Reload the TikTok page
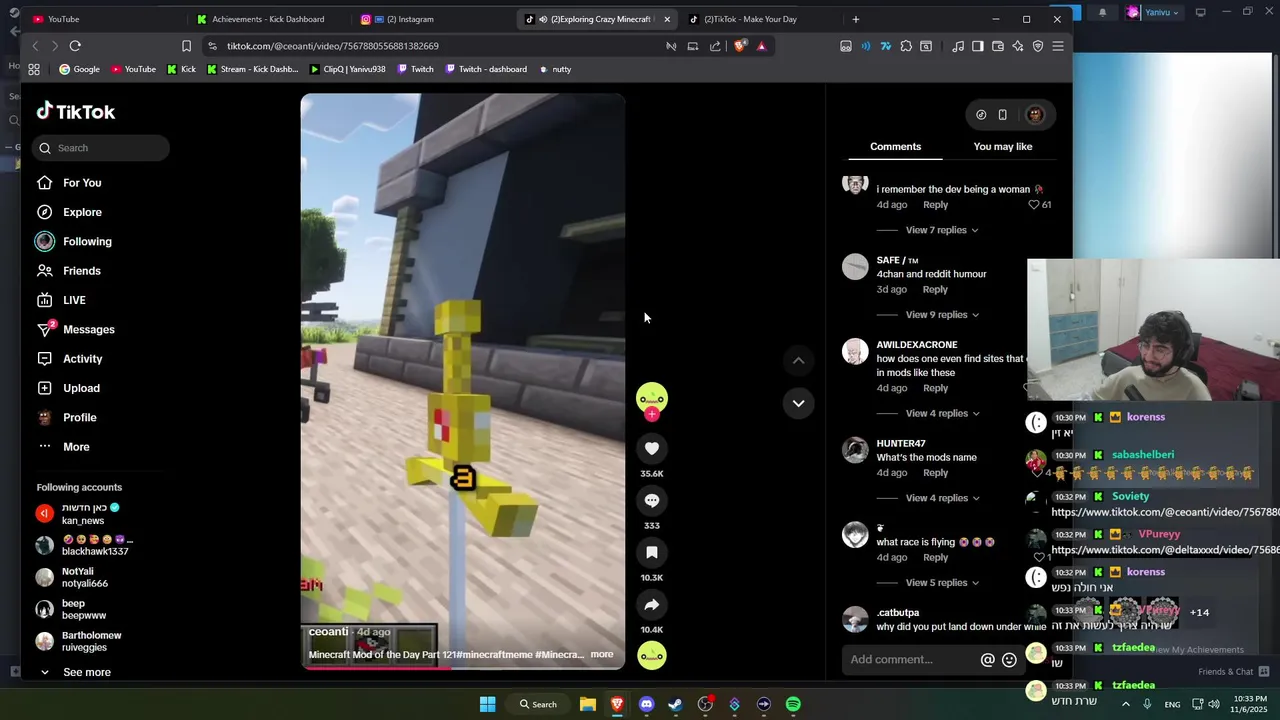 point(75,46)
